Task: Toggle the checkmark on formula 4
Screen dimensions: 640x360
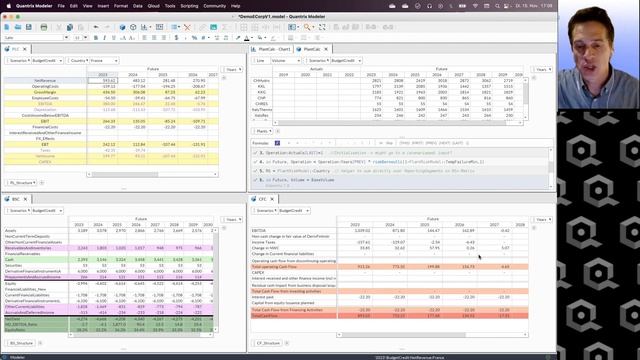Action: click(256, 162)
